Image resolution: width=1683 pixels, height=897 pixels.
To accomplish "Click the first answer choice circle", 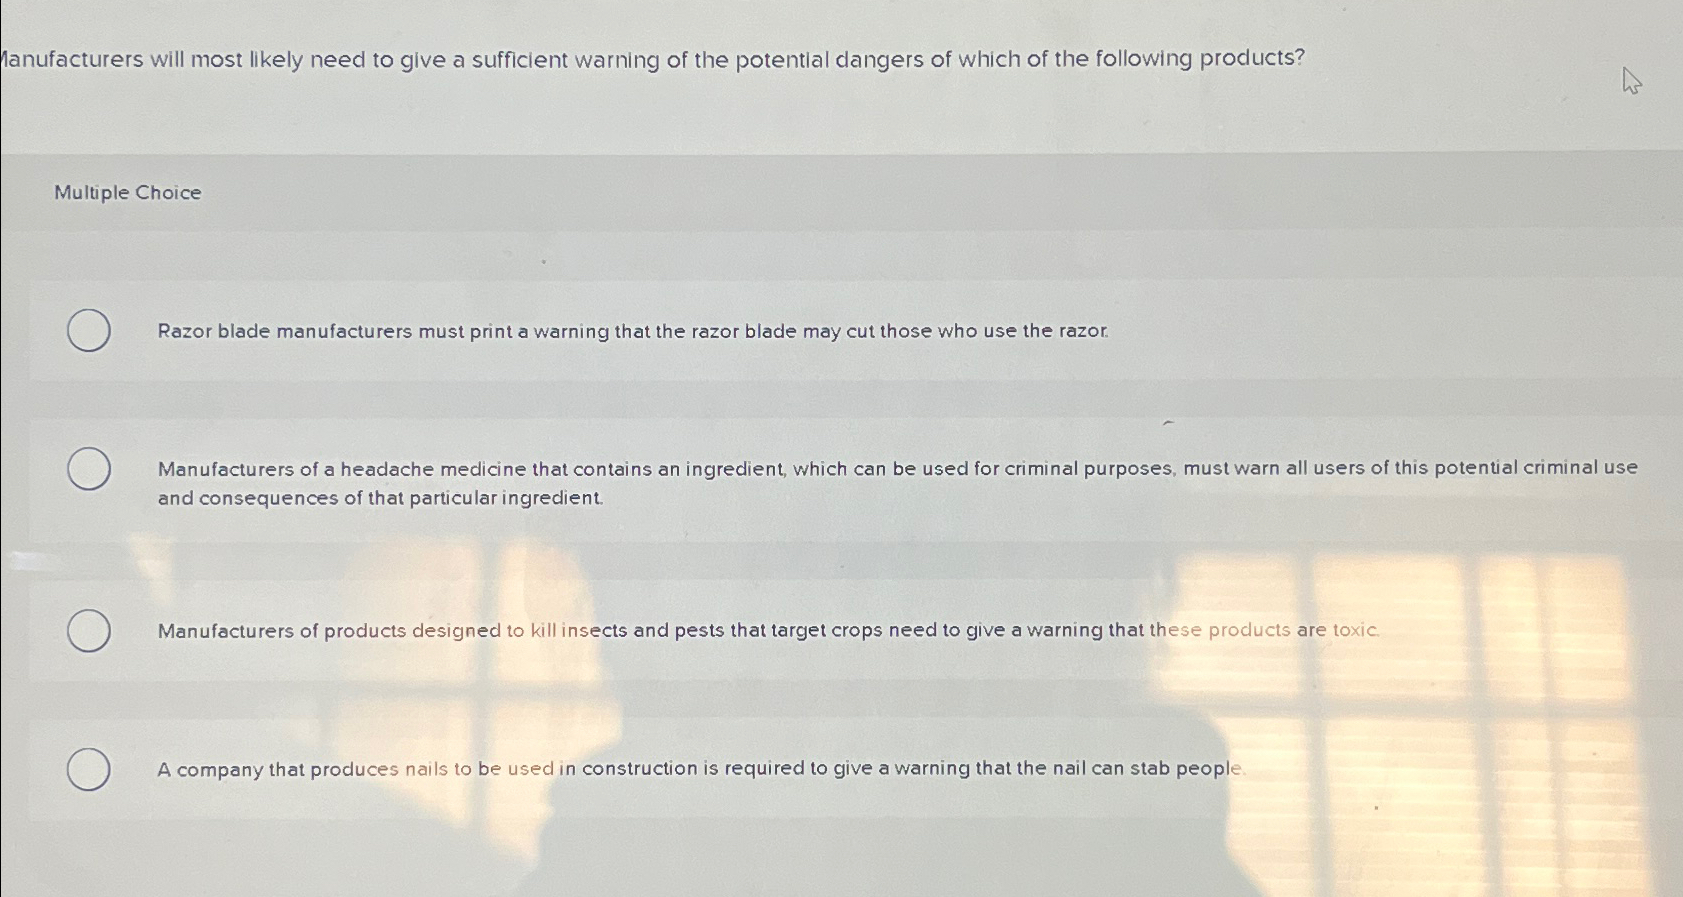I will [88, 330].
